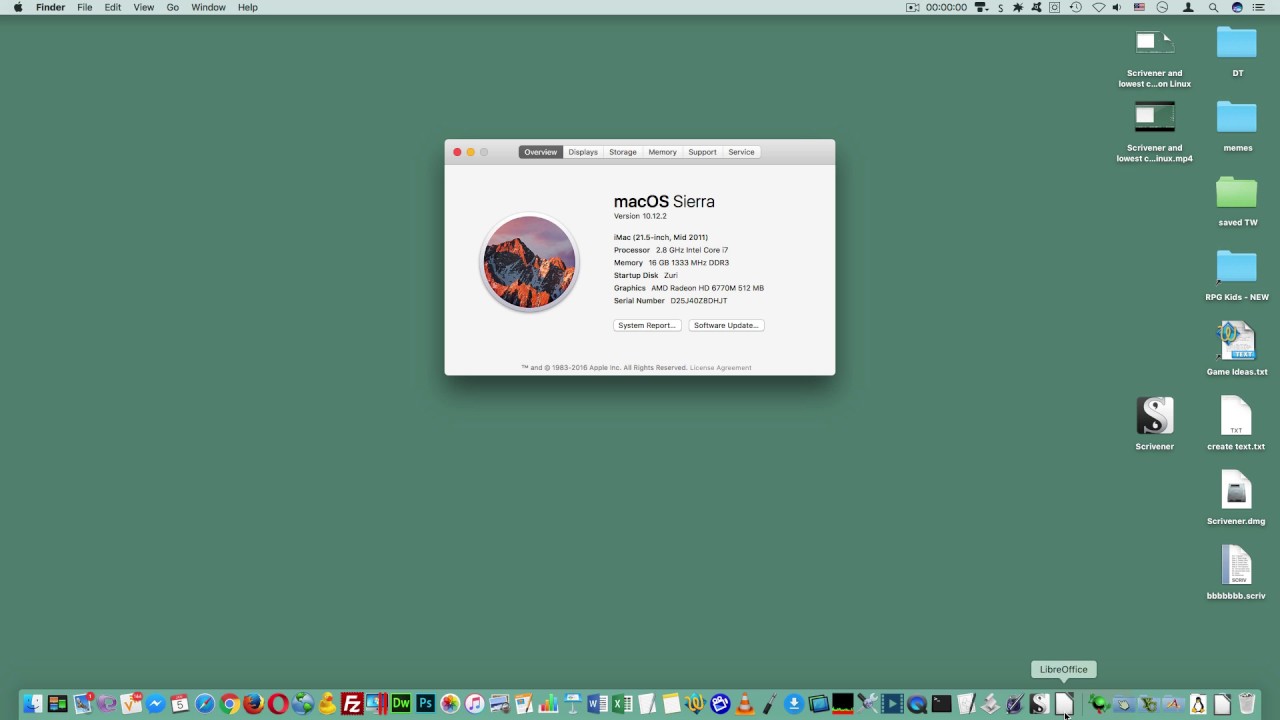This screenshot has height=720, width=1280.
Task: Open Finder from the Dock
Action: pos(33,704)
